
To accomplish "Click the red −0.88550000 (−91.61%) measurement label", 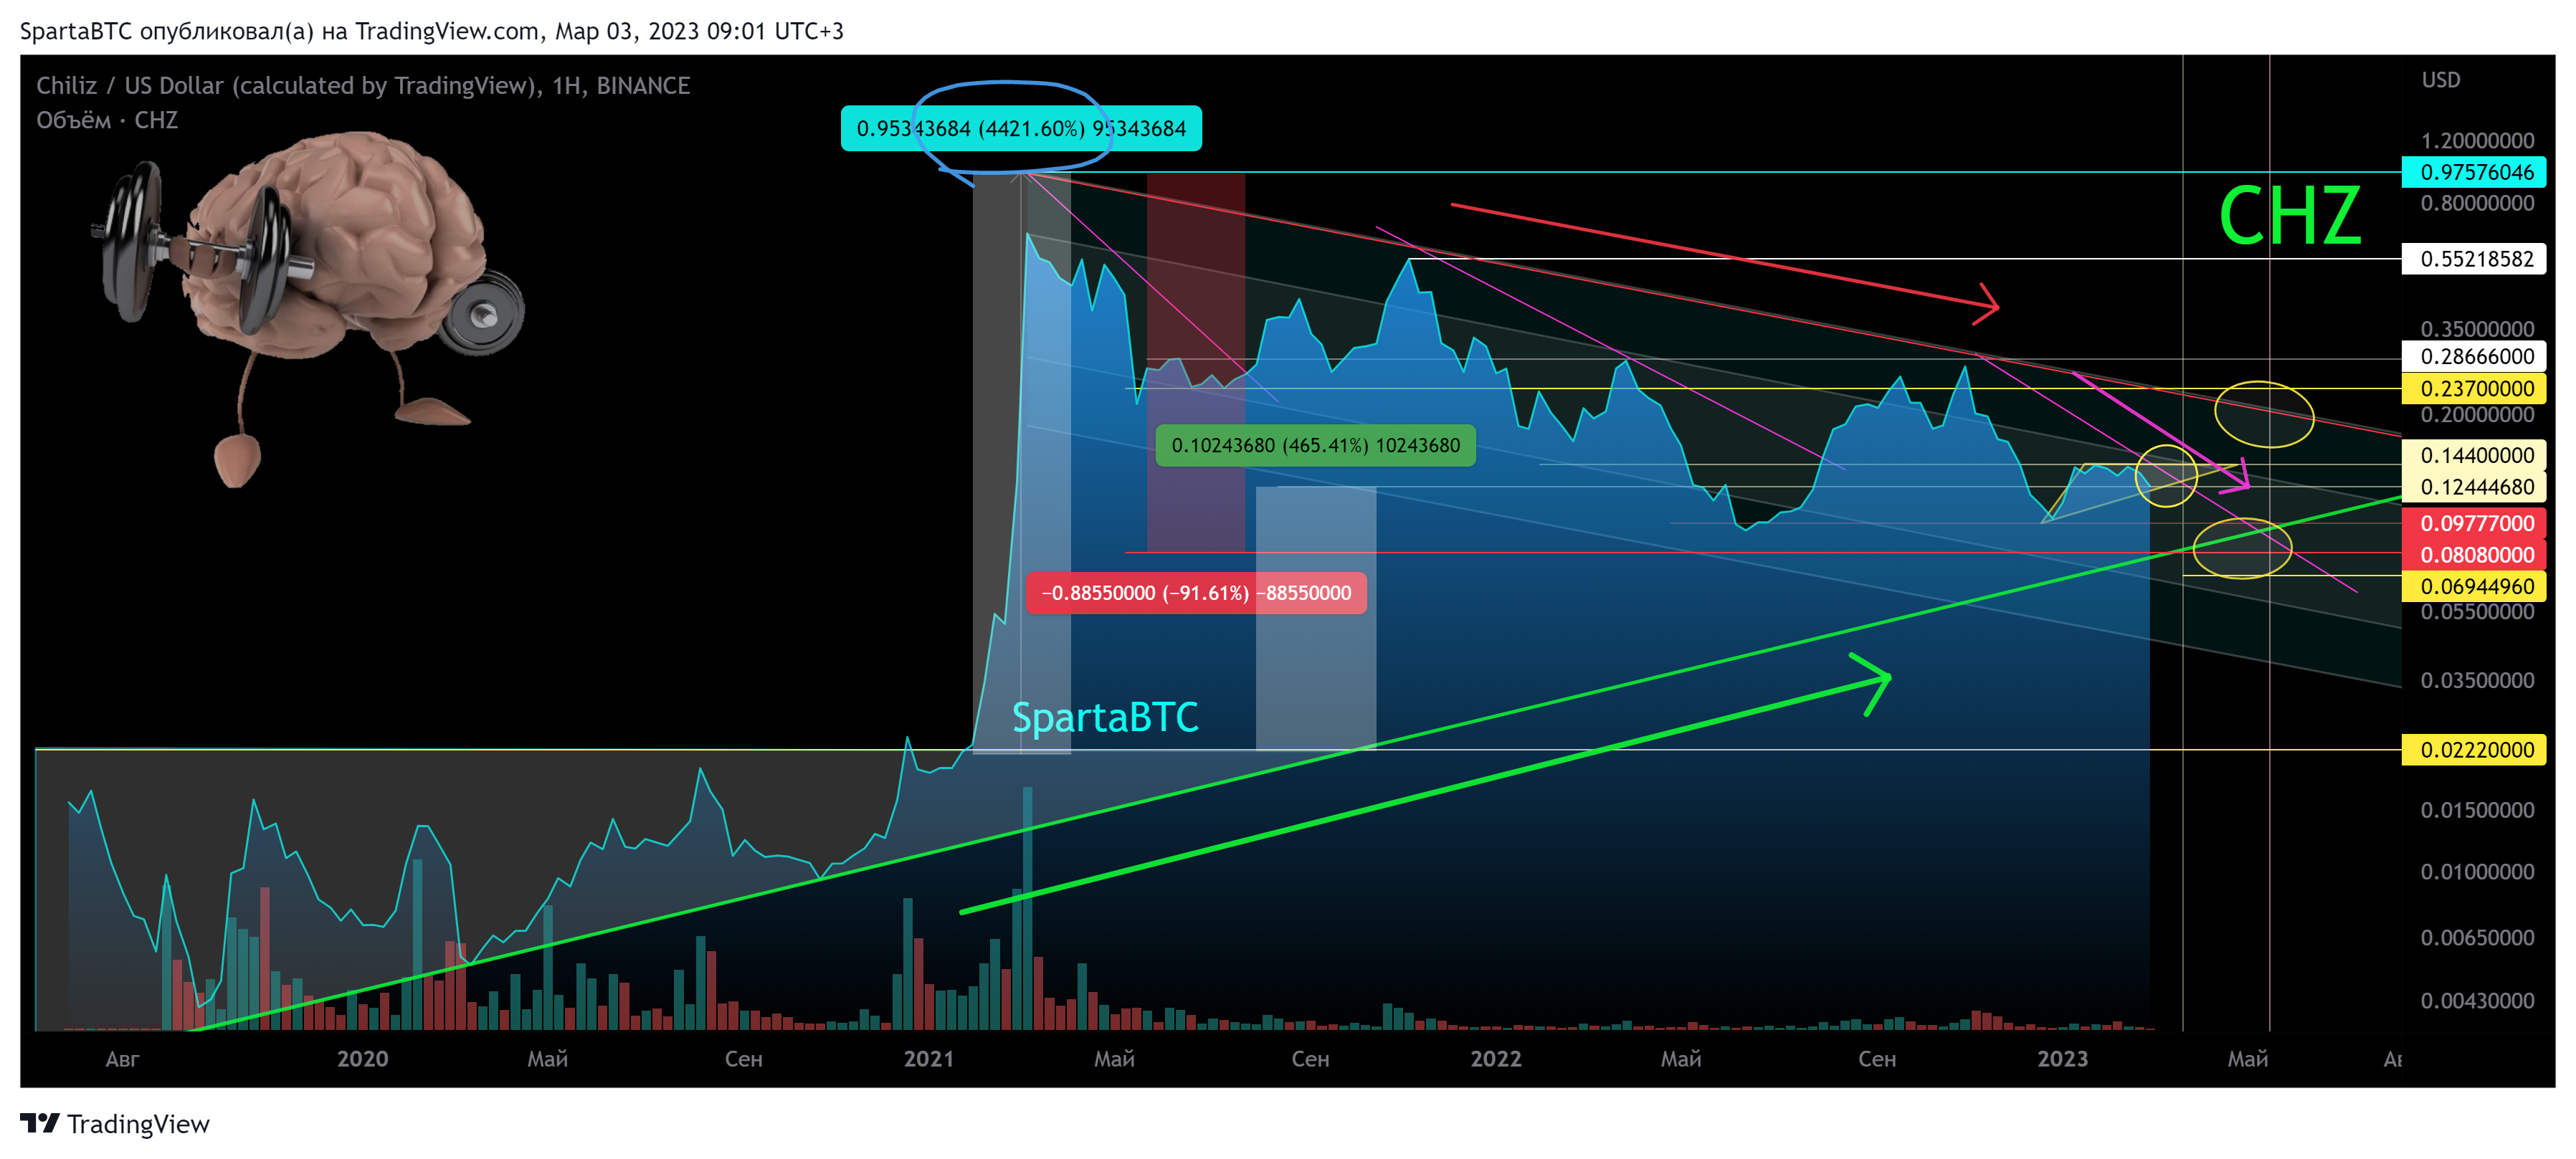I will [x=1196, y=593].
